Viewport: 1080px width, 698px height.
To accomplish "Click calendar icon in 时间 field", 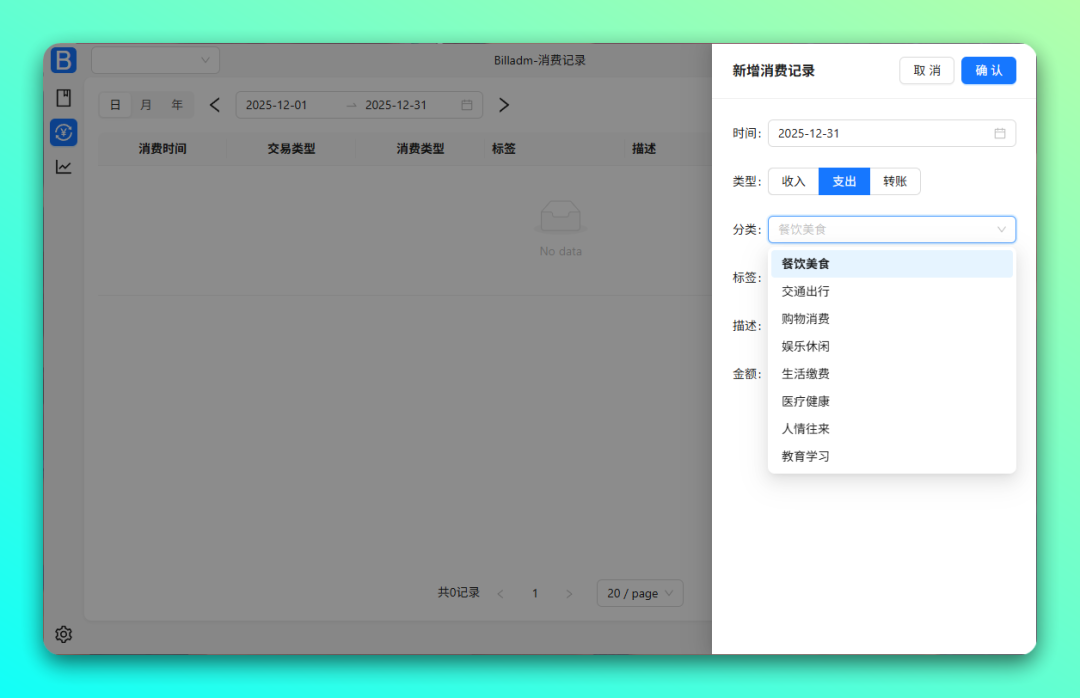I will (999, 133).
